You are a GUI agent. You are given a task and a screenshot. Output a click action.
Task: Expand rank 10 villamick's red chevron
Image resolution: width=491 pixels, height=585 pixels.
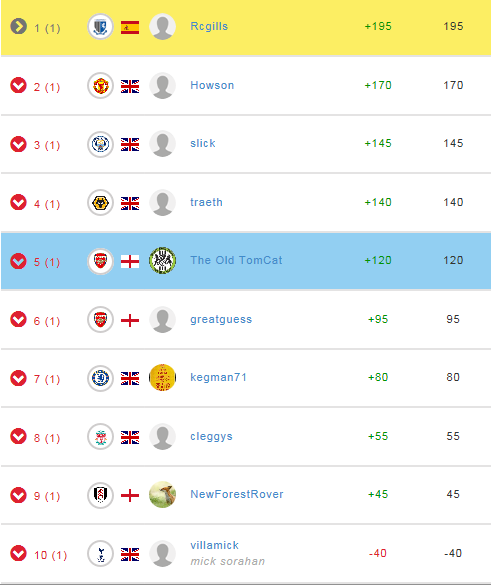coord(18,553)
